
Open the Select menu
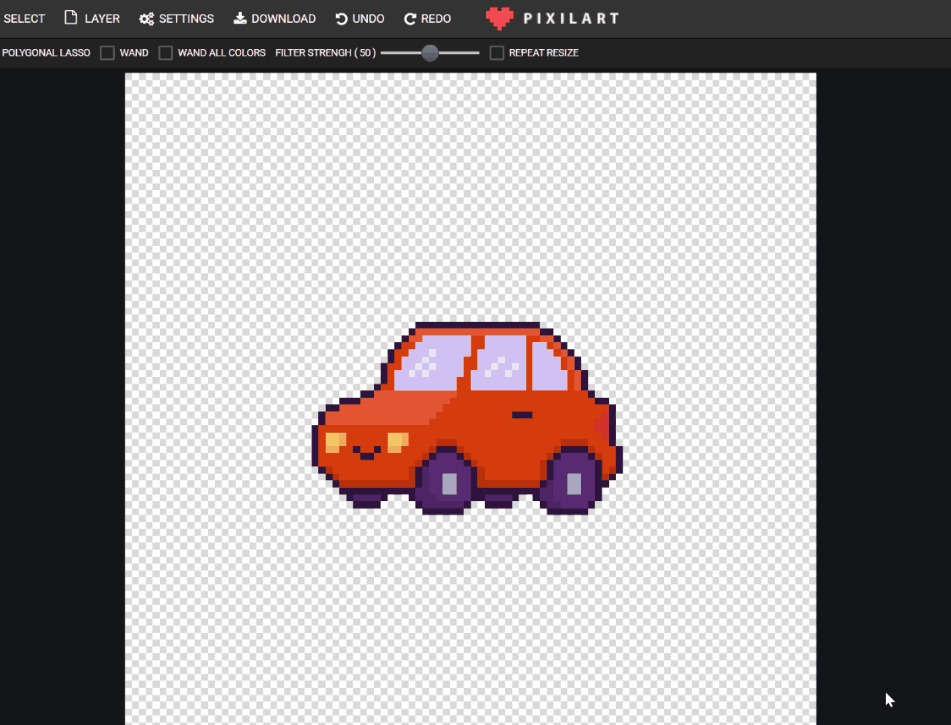24,19
